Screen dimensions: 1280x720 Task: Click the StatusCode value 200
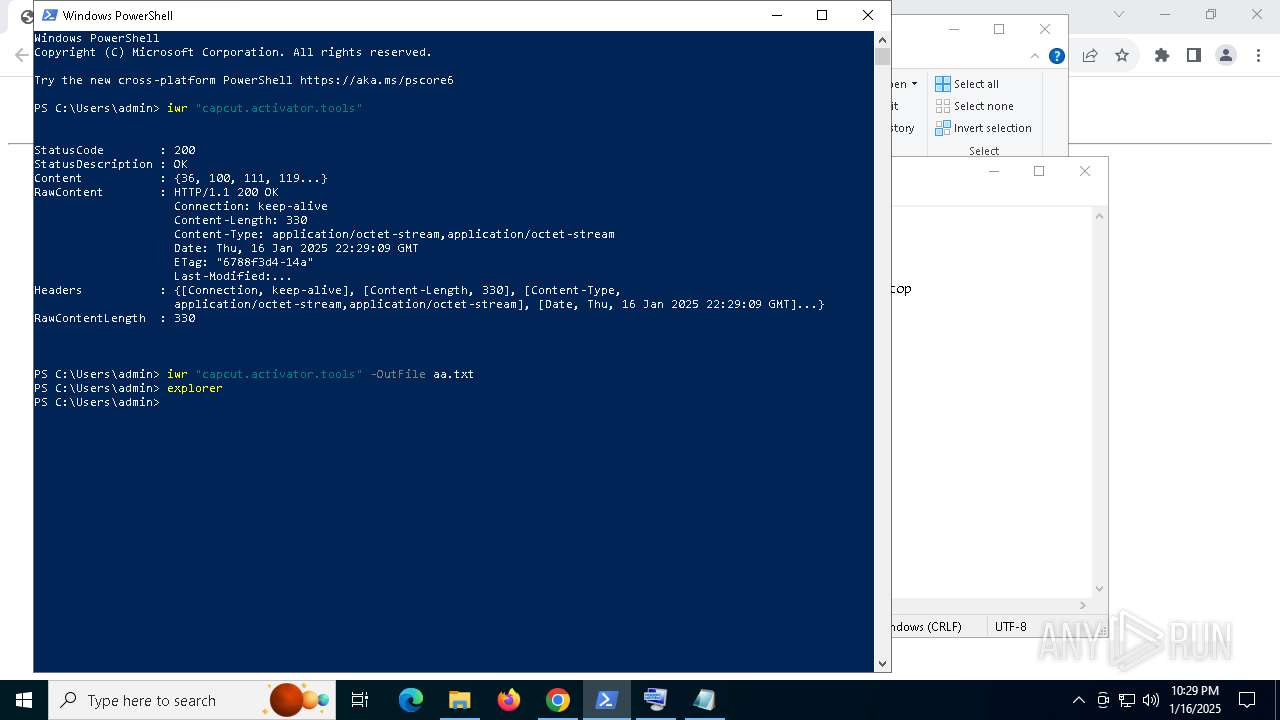tap(185, 150)
